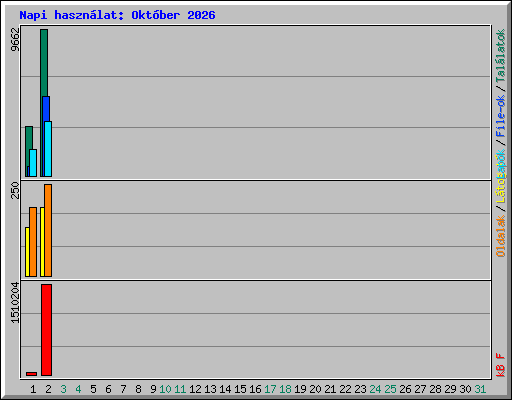
Task: Click the yellow visits bar for day 2
Action: click(x=42, y=242)
